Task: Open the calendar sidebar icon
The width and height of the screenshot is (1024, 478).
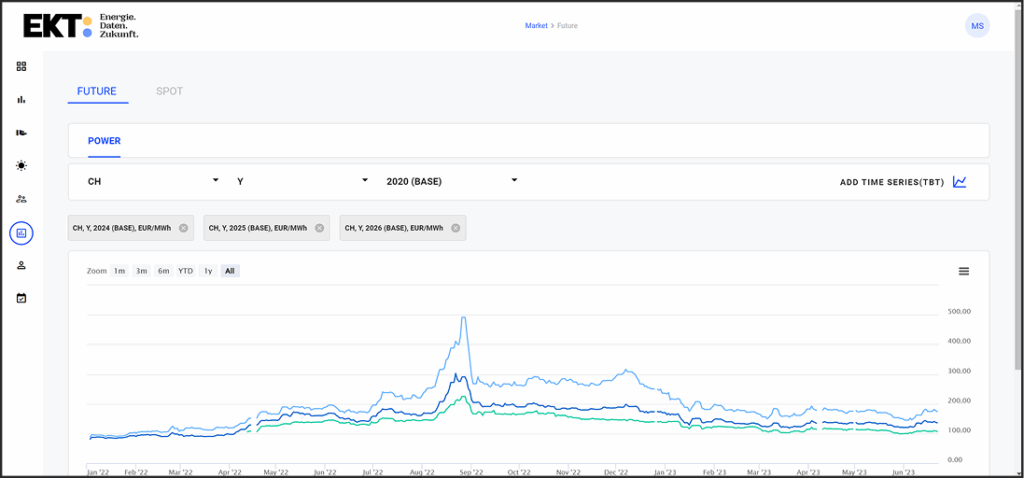Action: point(22,298)
